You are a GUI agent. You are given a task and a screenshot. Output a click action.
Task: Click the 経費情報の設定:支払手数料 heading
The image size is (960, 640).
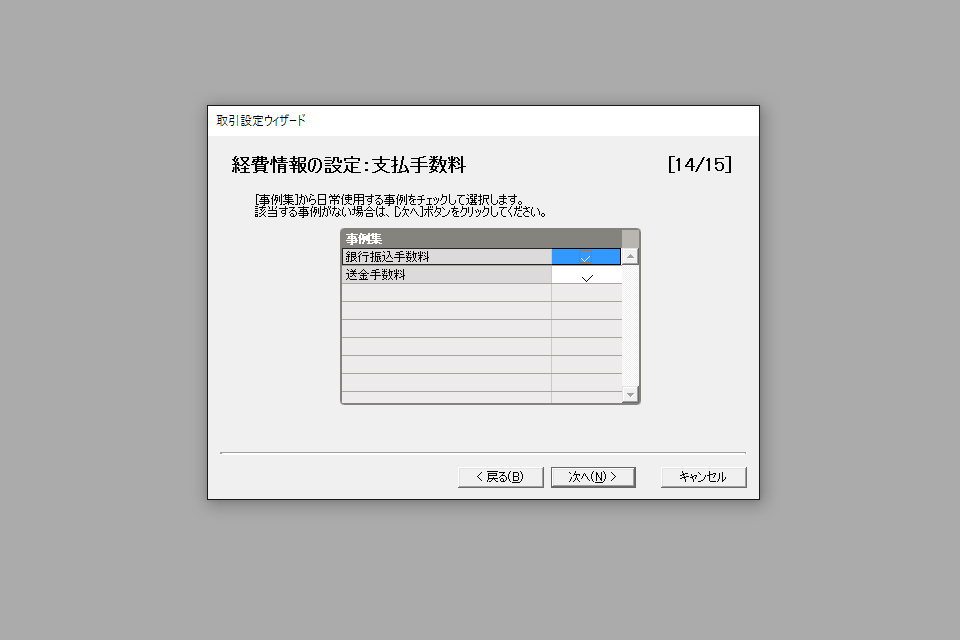348,165
